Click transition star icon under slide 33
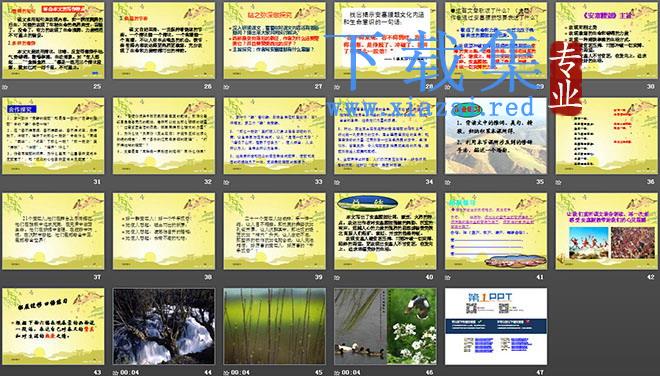Image resolution: width=660 pixels, height=376 pixels. tap(226, 182)
